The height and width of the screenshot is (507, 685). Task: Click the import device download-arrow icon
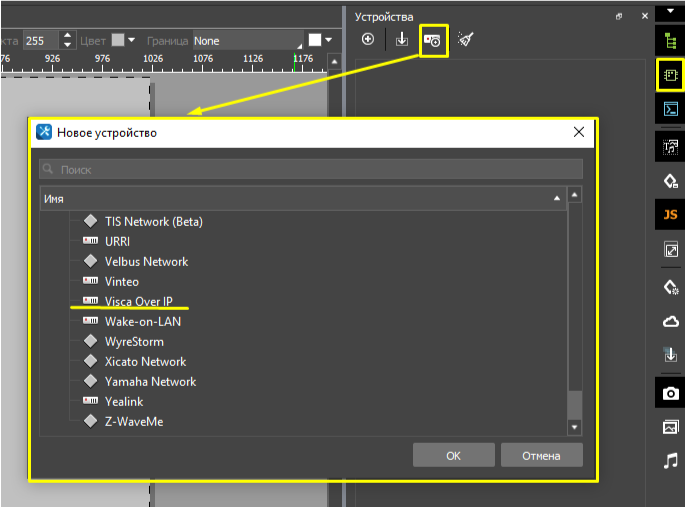(401, 40)
